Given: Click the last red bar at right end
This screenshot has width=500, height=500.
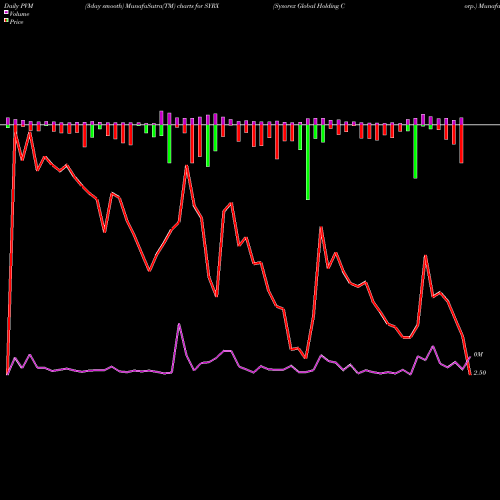Looking at the screenshot, I should tap(461, 144).
